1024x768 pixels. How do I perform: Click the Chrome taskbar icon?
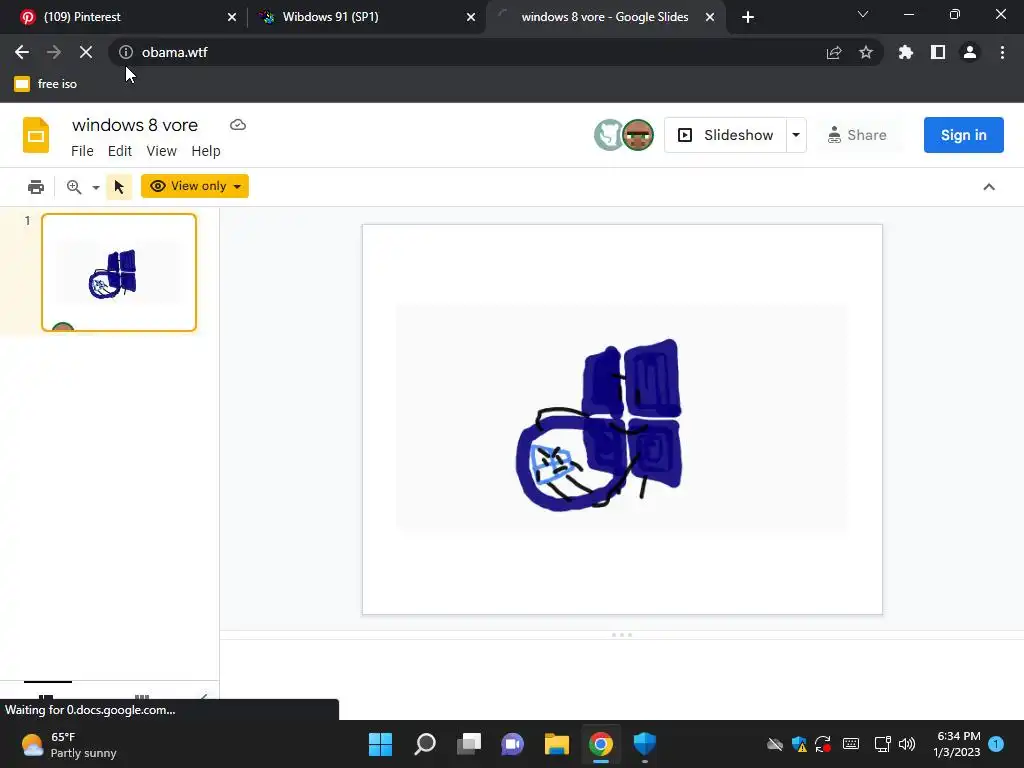(x=601, y=744)
